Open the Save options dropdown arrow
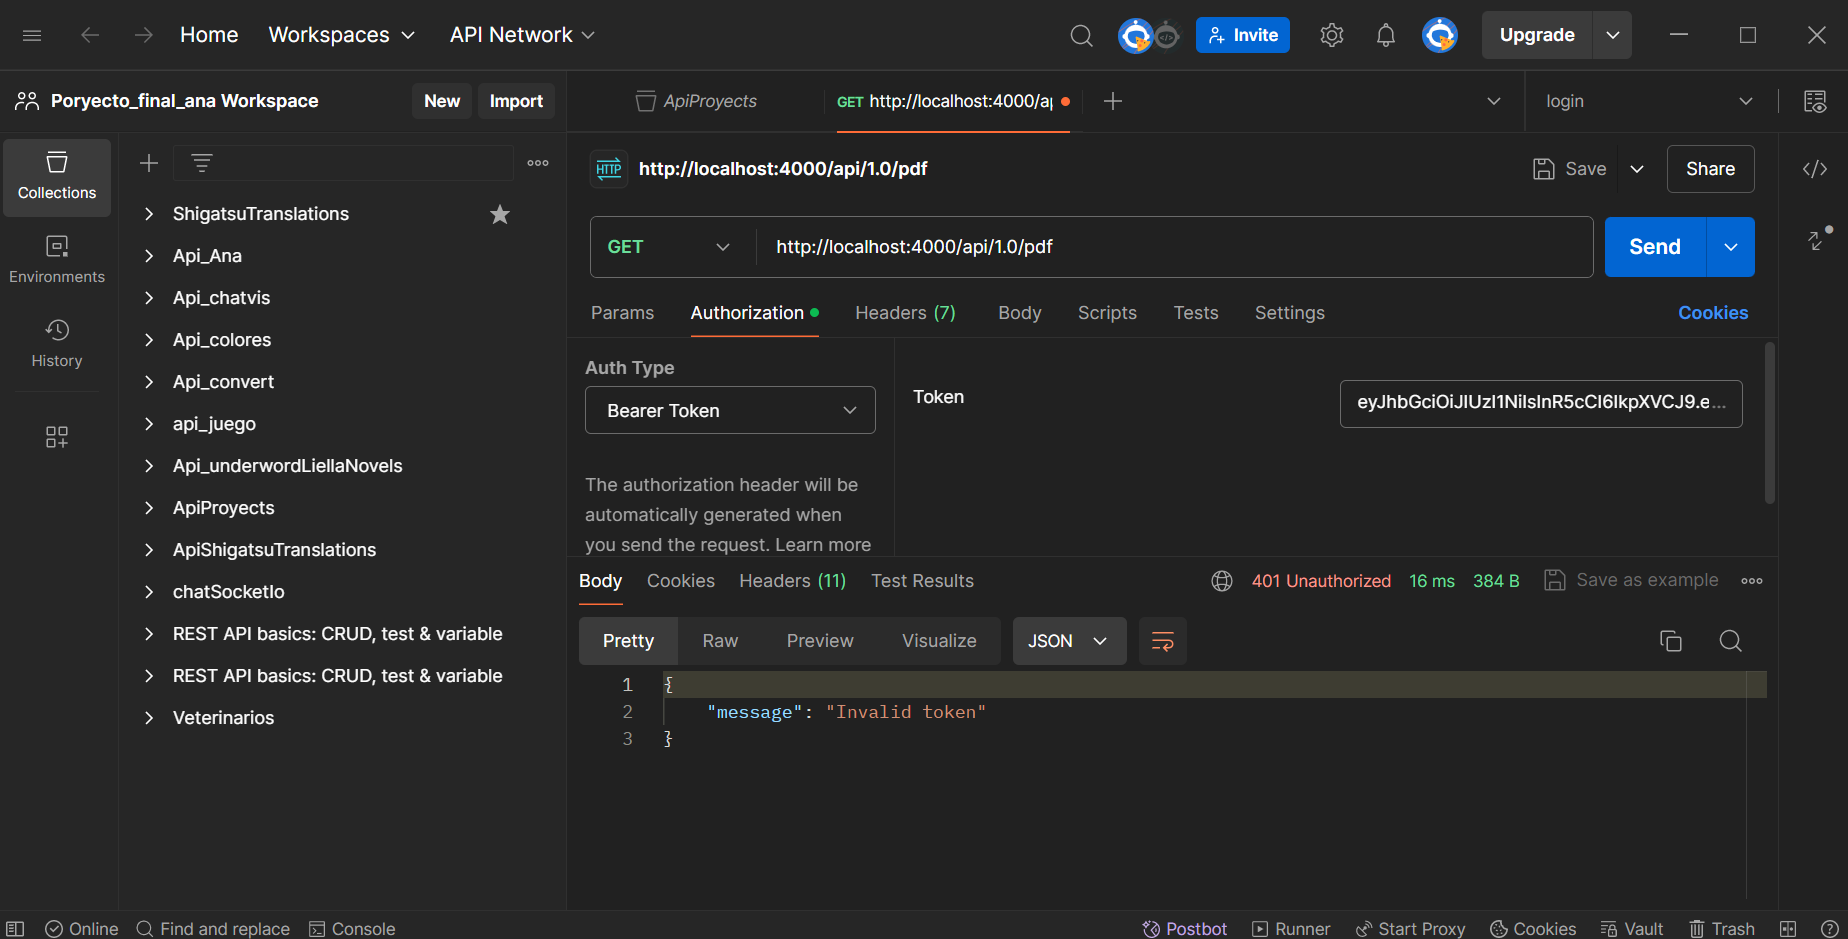The image size is (1848, 939). pos(1637,169)
